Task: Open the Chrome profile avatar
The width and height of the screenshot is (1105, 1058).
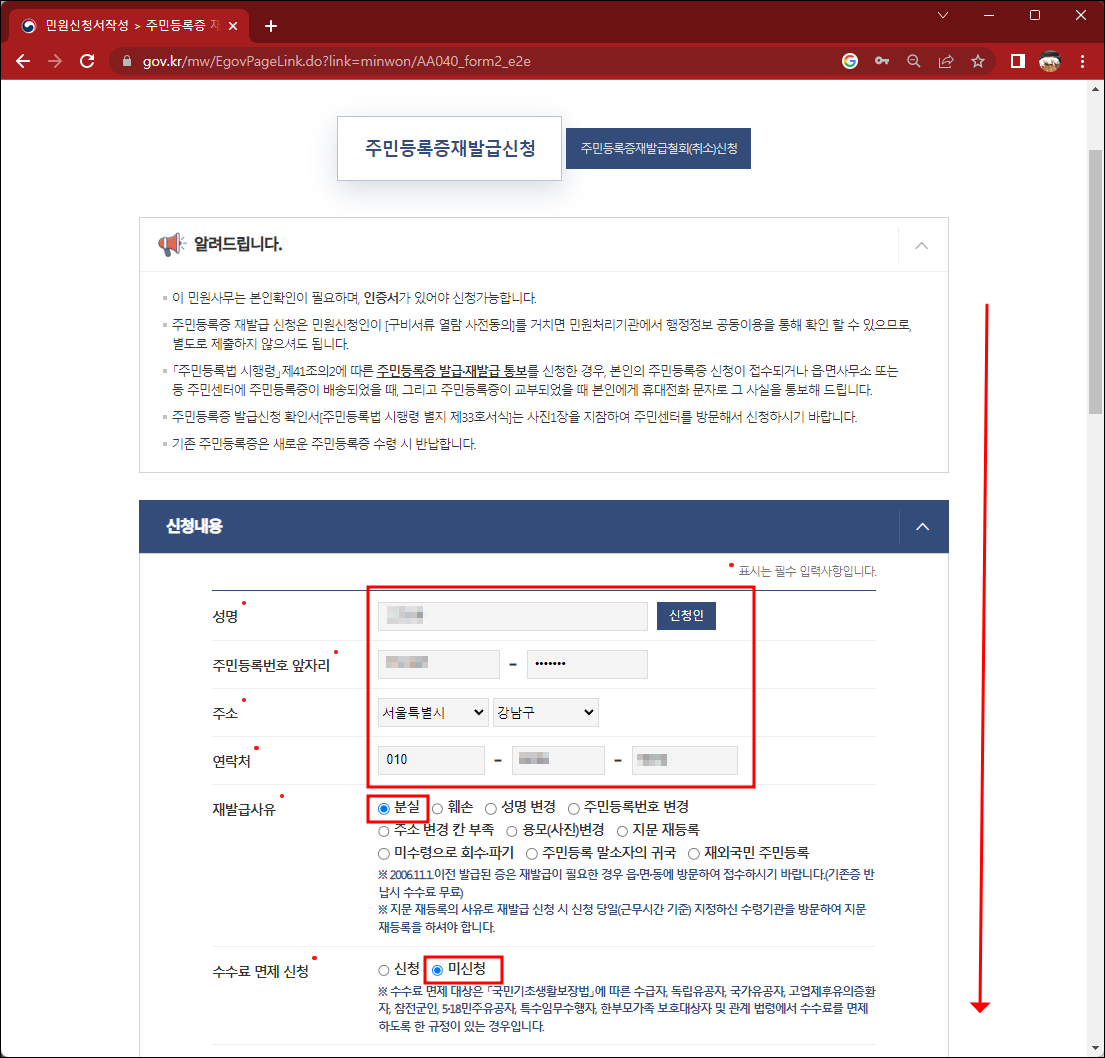Action: (x=1049, y=61)
